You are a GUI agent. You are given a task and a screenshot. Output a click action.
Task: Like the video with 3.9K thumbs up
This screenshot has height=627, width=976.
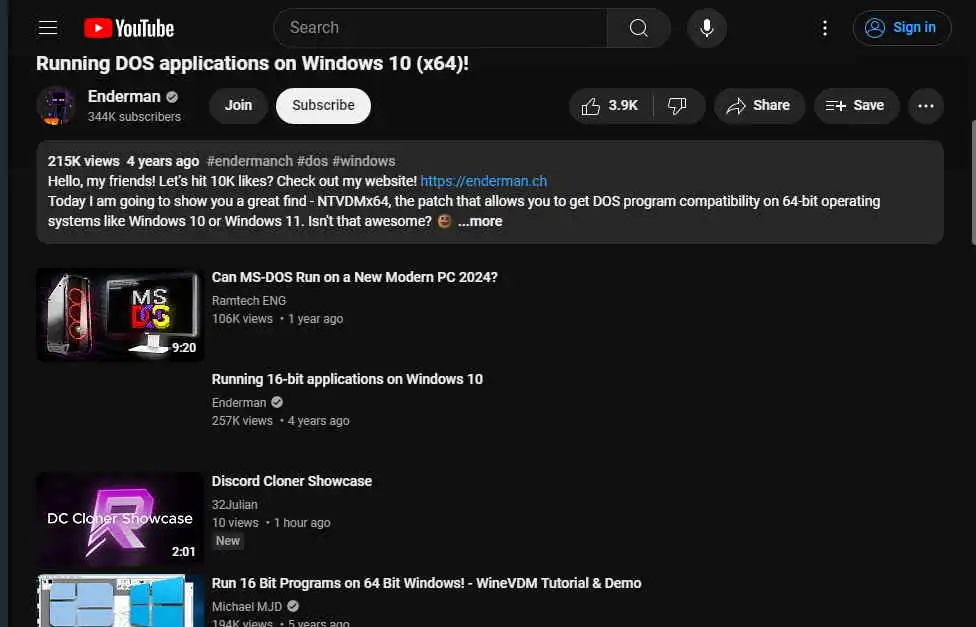click(x=610, y=106)
